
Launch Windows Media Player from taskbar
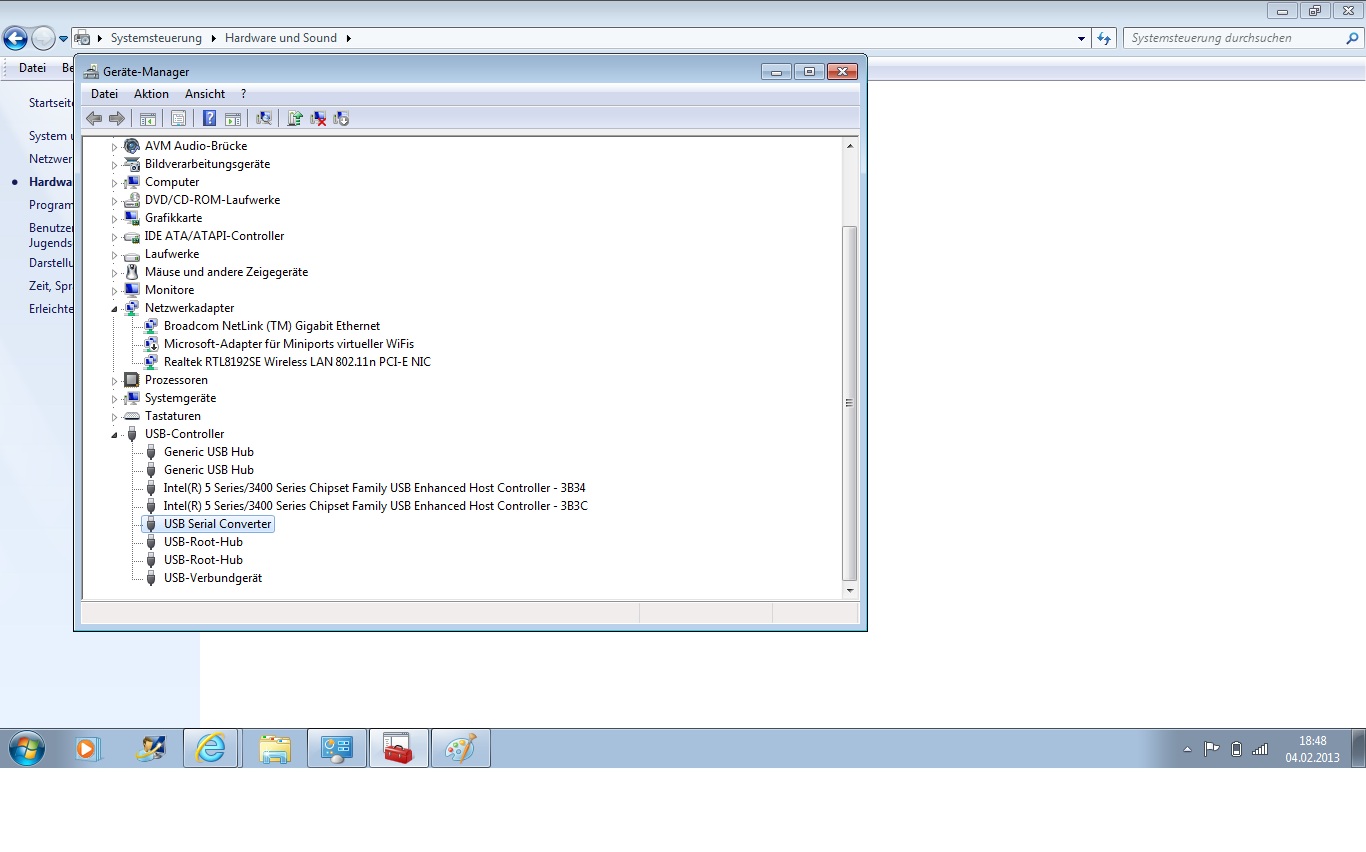(x=89, y=748)
